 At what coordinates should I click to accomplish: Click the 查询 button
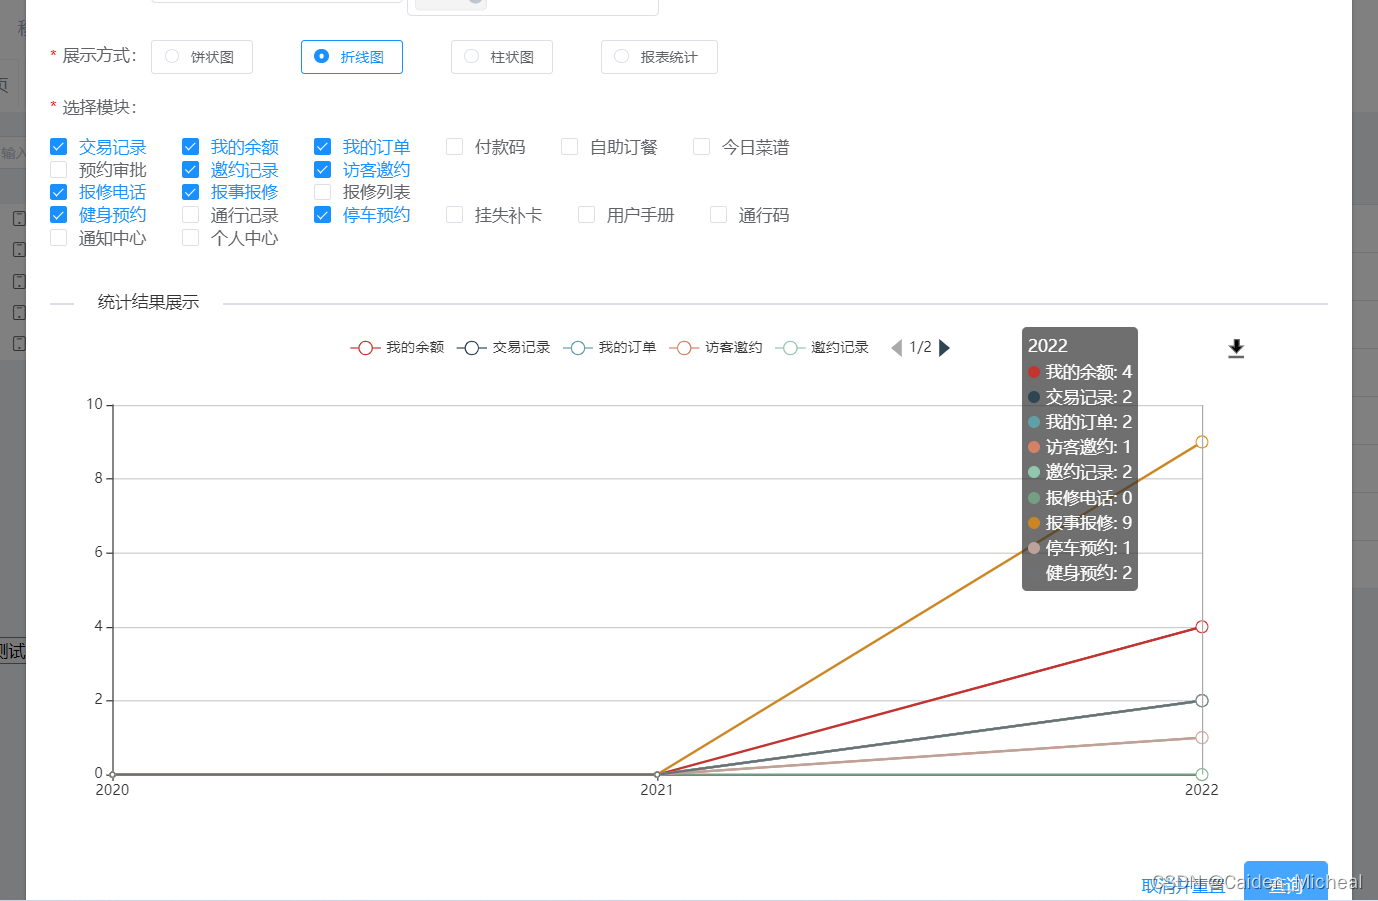pyautogui.click(x=1286, y=882)
